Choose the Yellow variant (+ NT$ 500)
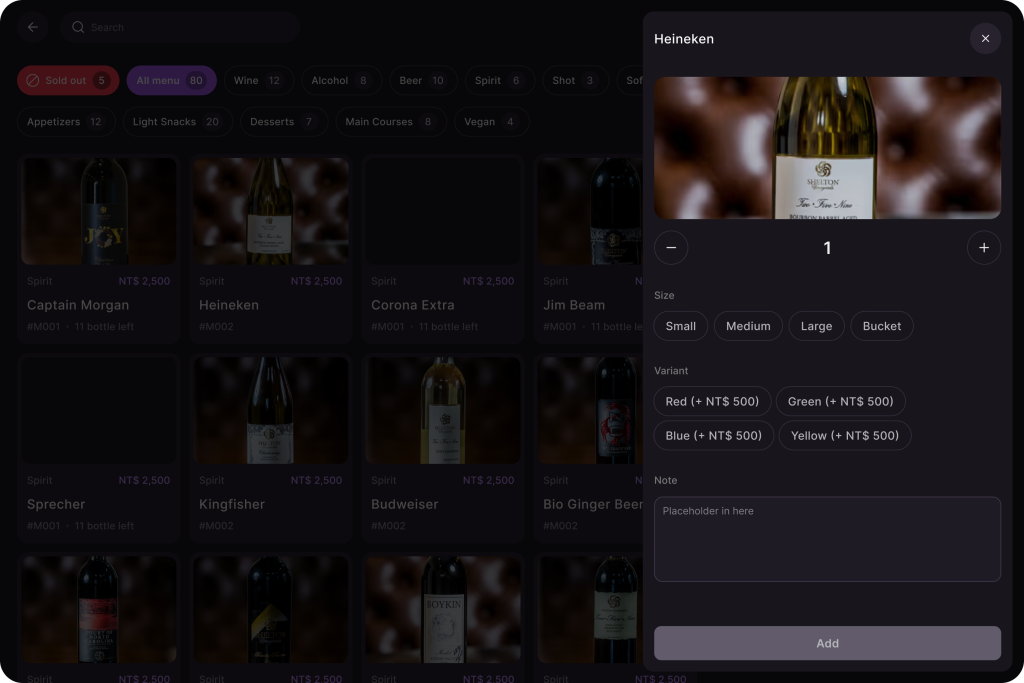 click(845, 436)
